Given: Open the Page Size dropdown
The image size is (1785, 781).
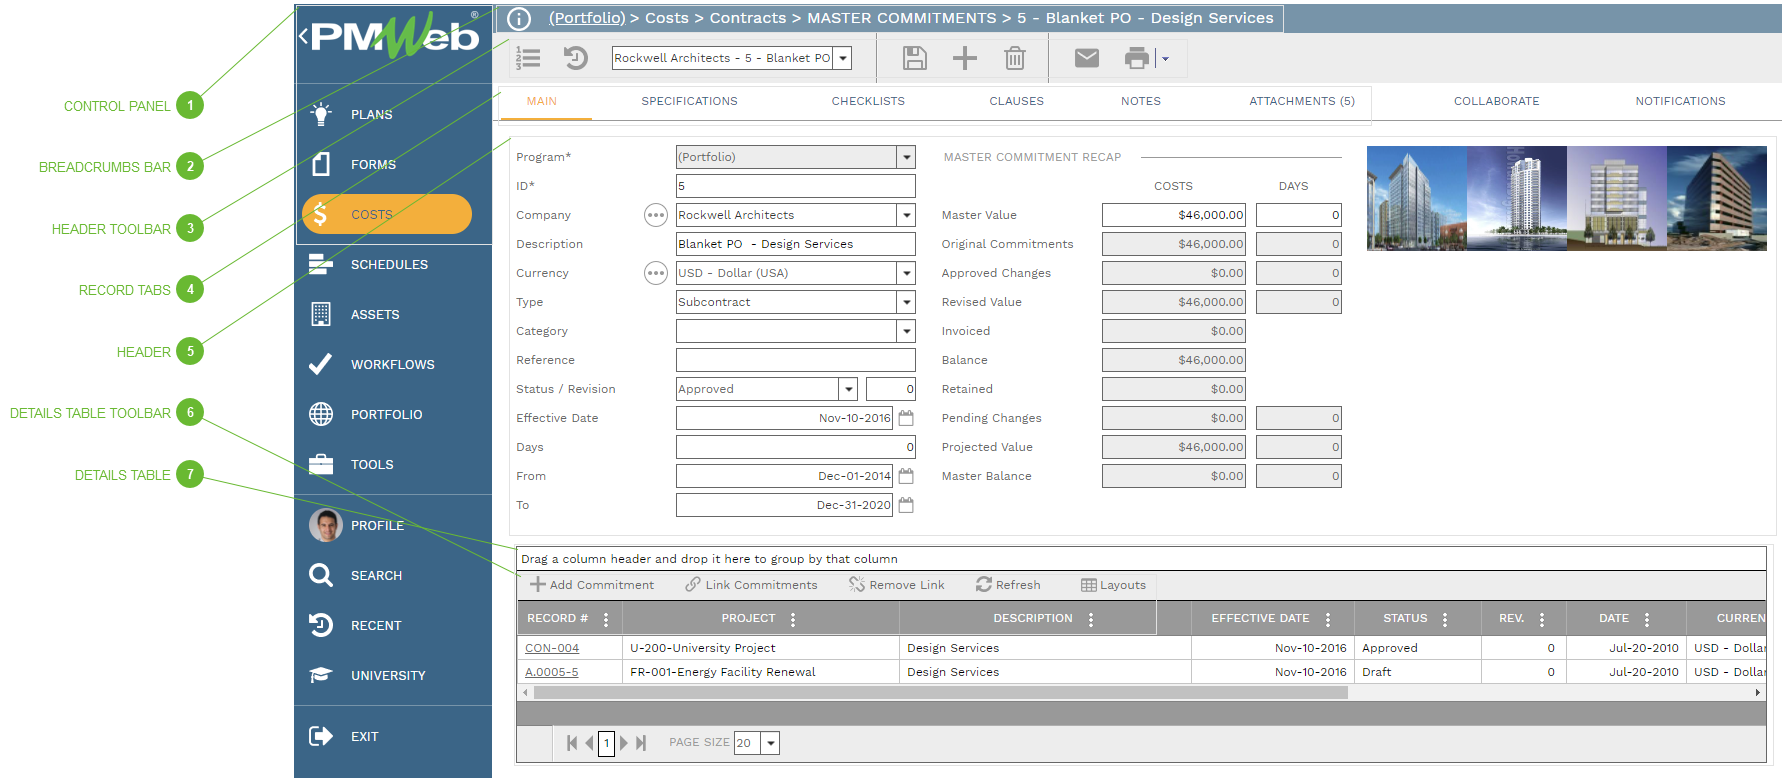Looking at the screenshot, I should tap(770, 743).
